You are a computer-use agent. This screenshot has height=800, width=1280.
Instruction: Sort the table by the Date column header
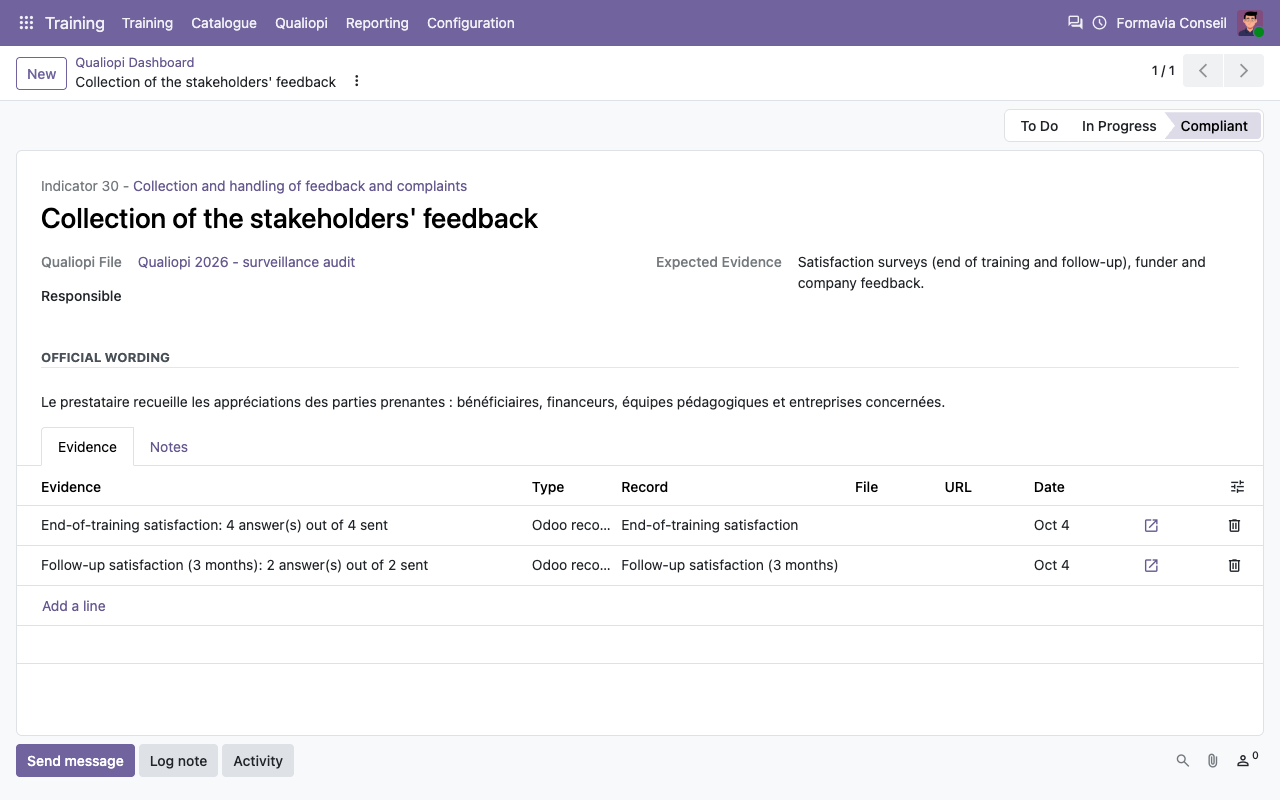pyautogui.click(x=1049, y=487)
